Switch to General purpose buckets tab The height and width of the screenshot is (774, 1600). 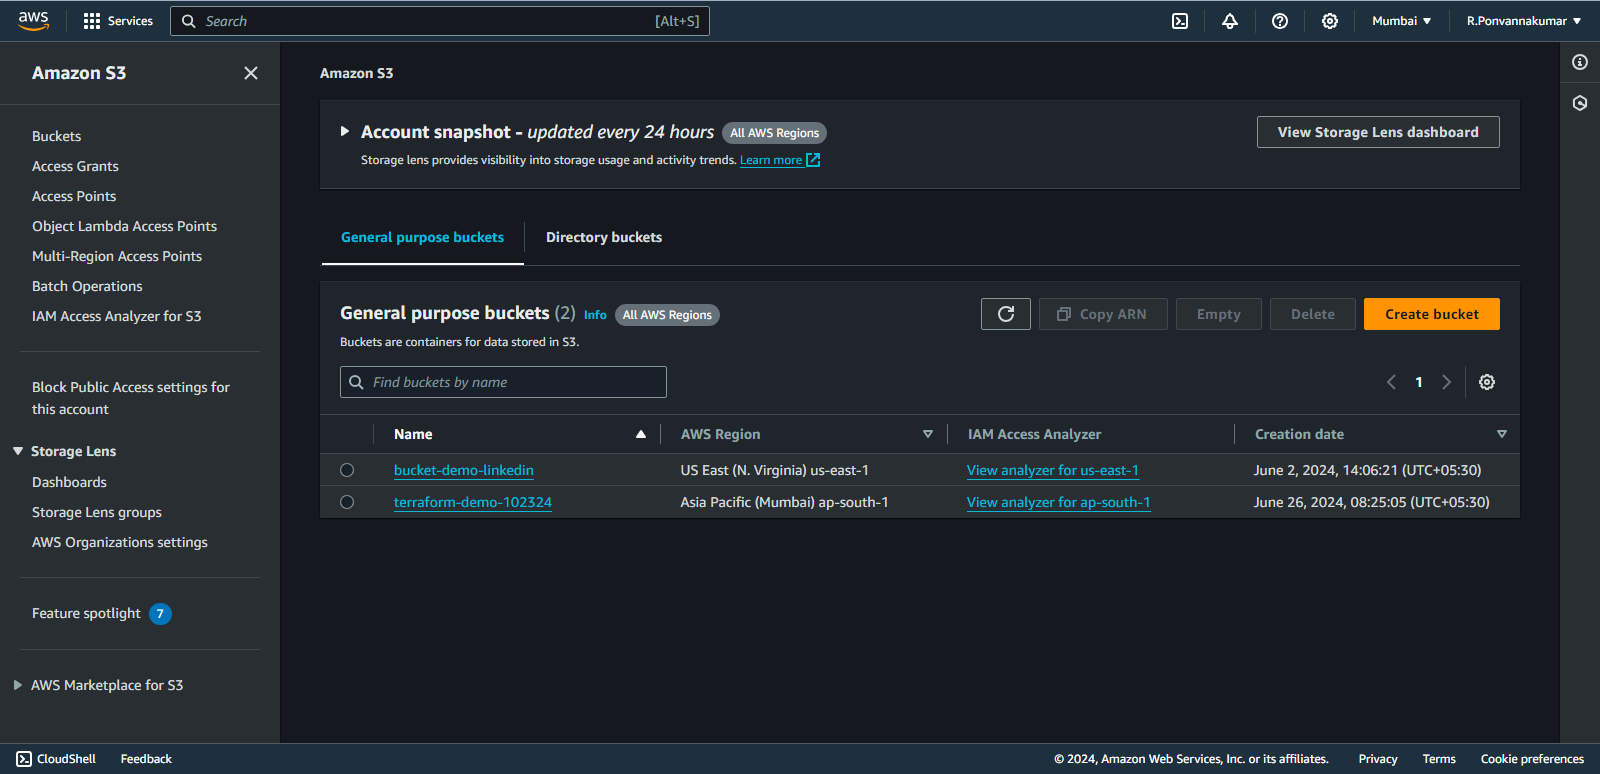point(422,238)
